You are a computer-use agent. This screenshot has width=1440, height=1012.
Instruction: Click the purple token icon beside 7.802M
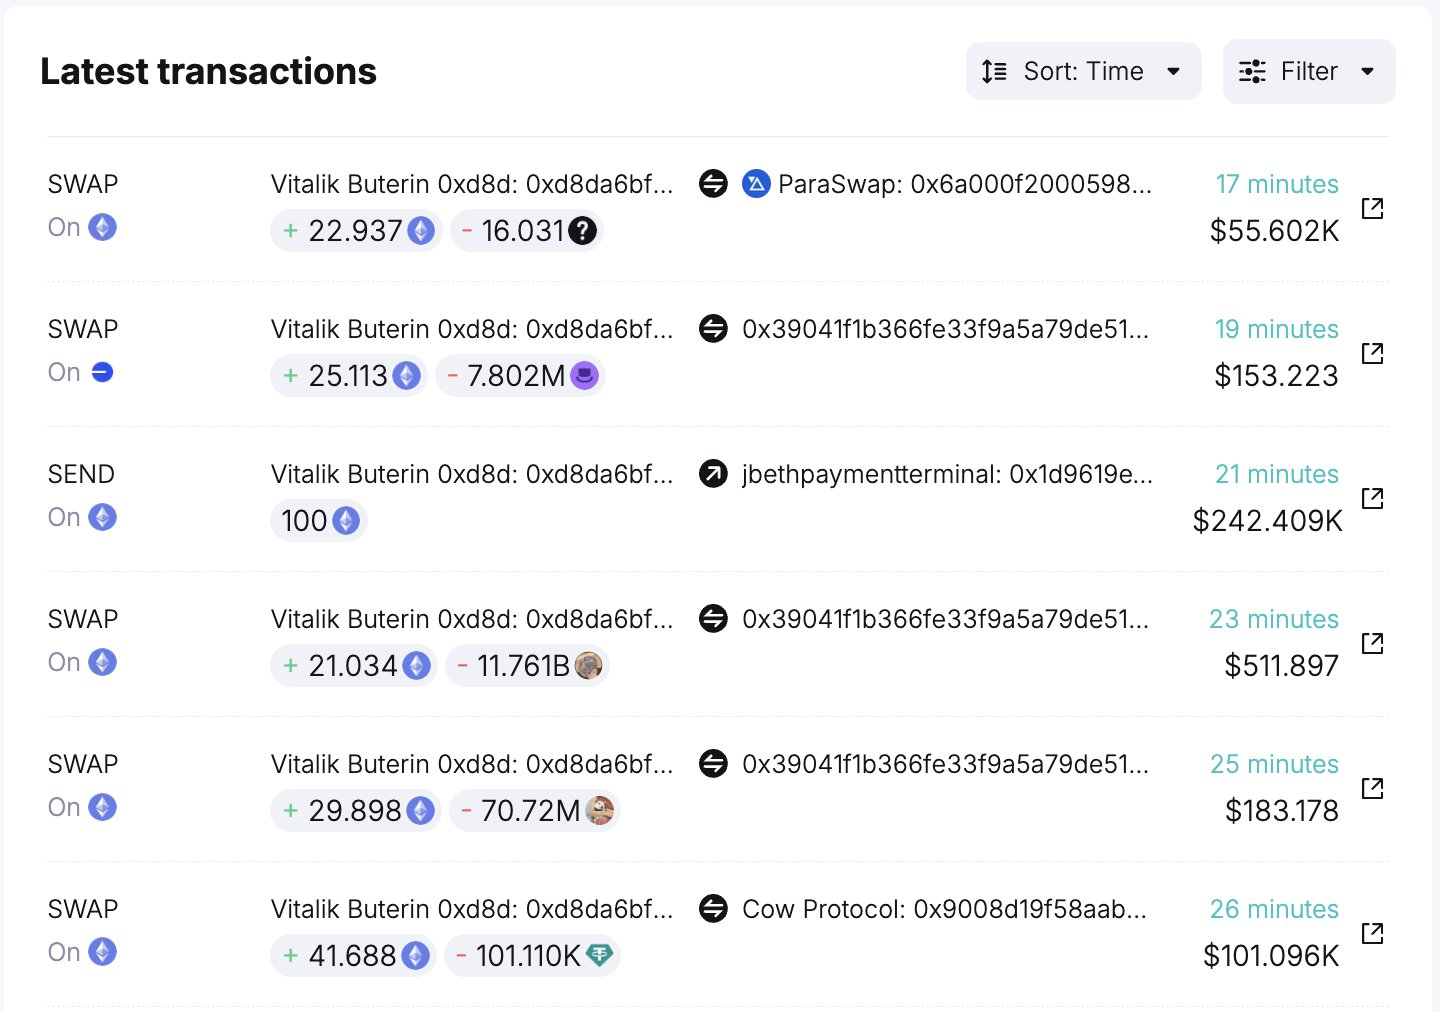click(584, 376)
